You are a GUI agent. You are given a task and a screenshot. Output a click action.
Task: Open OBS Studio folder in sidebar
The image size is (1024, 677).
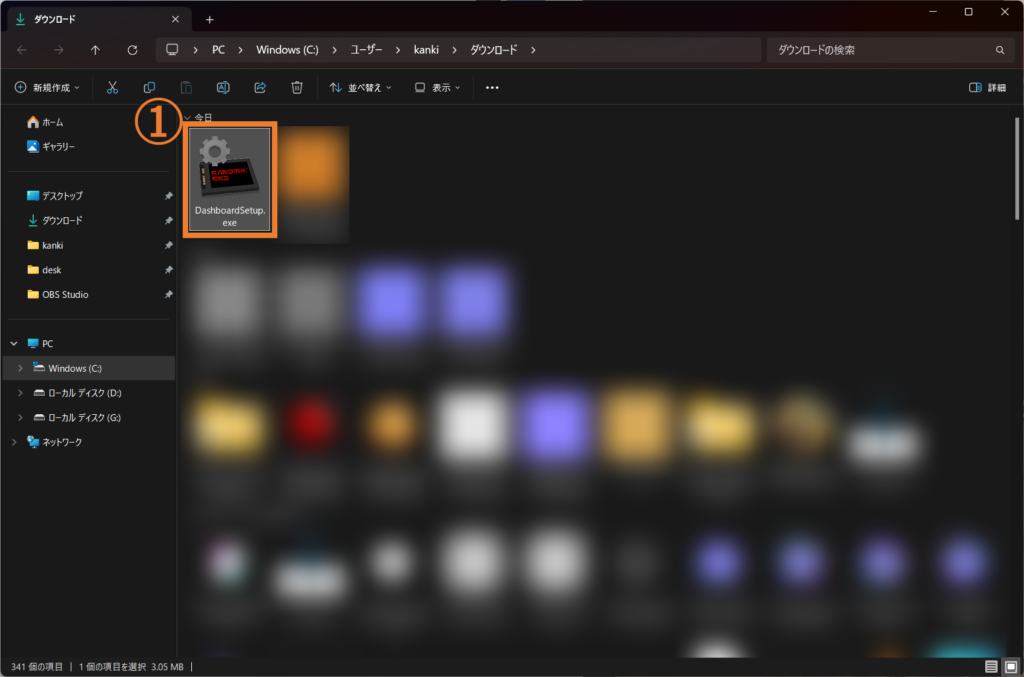pos(65,295)
